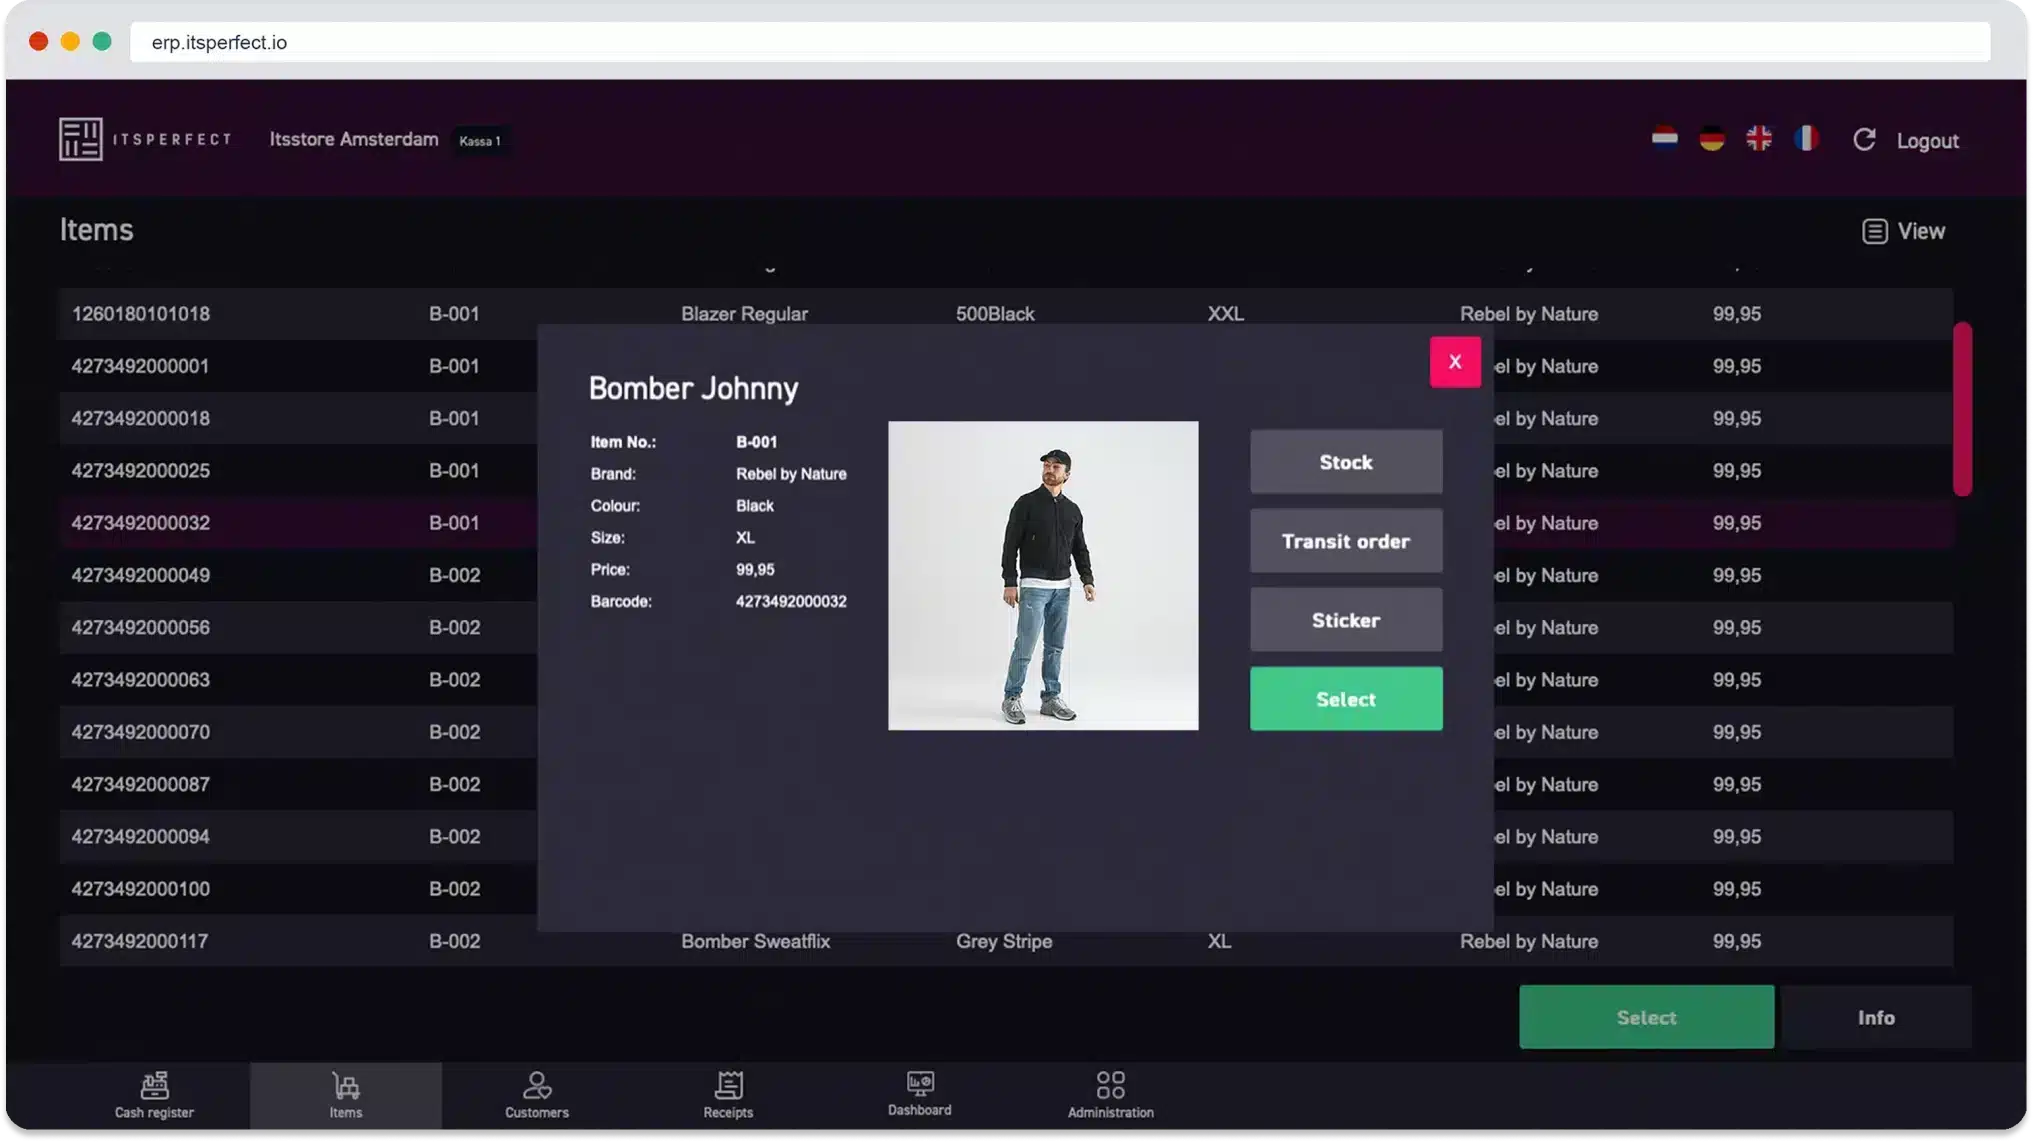Image resolution: width=2033 pixels, height=1142 pixels.
Task: Click the 500Black colour cell
Action: (x=994, y=314)
